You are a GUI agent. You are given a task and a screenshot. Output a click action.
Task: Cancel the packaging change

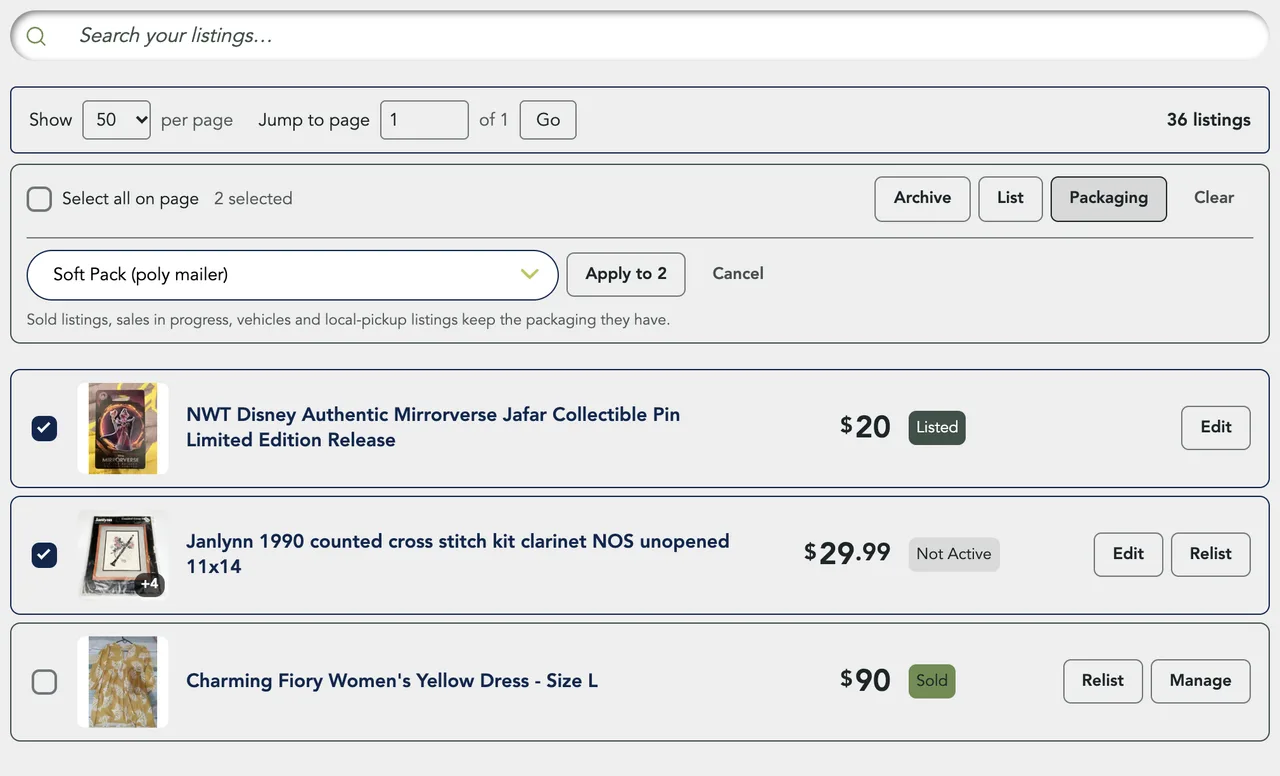(738, 274)
